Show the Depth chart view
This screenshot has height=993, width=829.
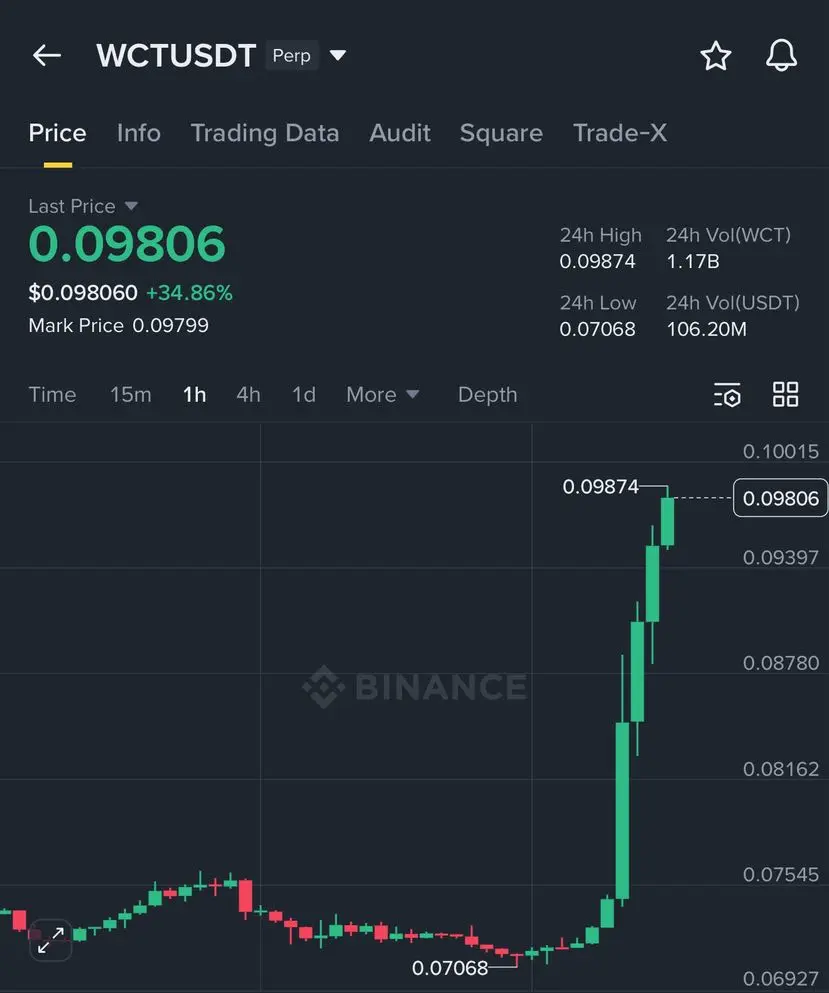[x=488, y=395]
